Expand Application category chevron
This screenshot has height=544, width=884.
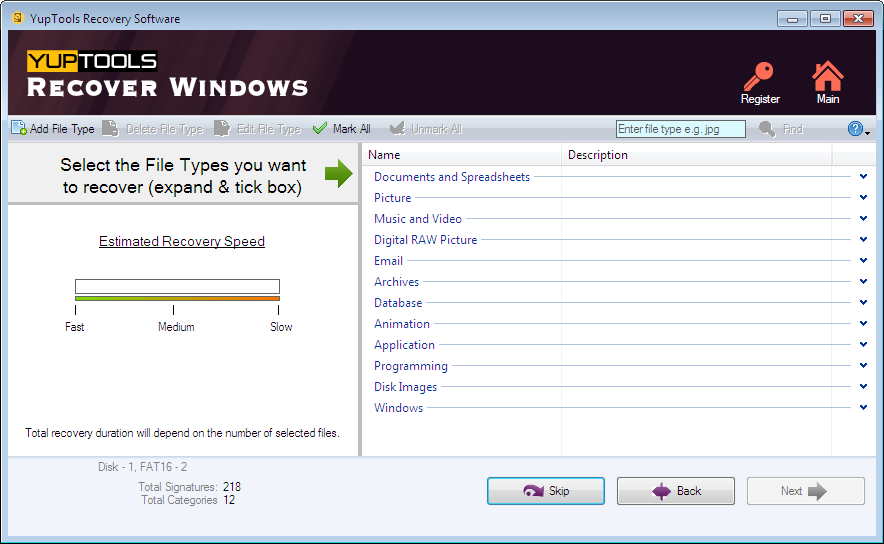tap(863, 344)
